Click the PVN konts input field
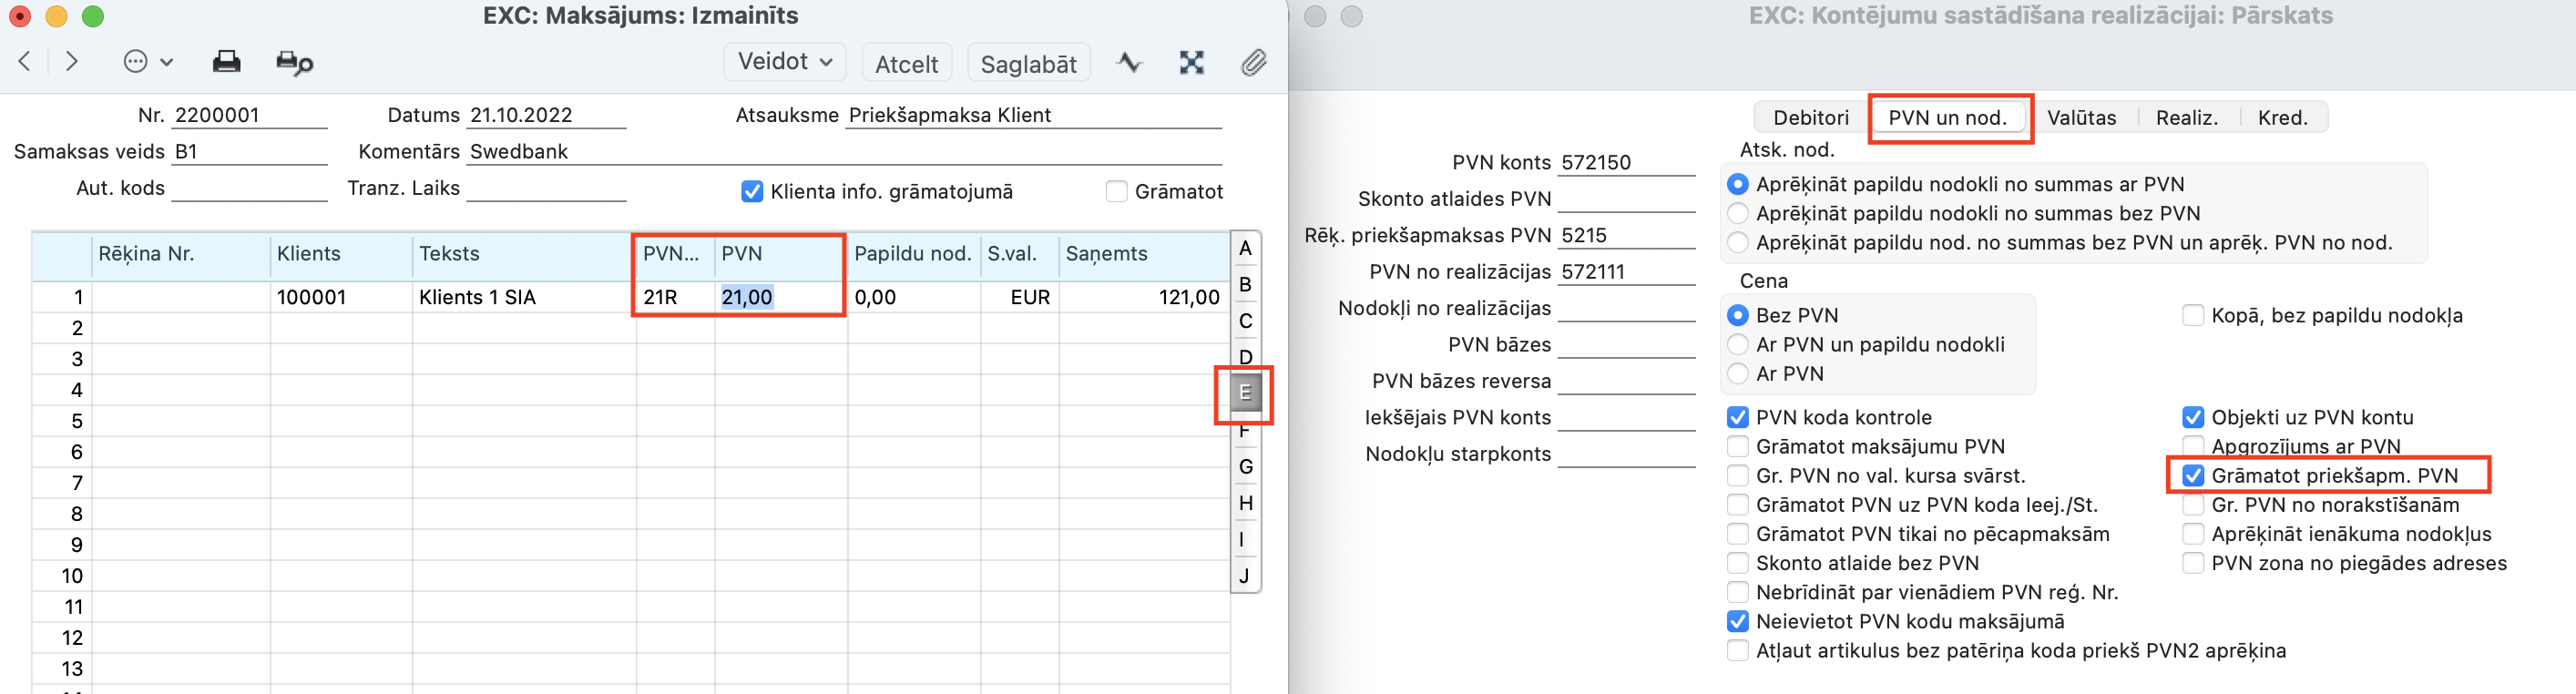 click(1626, 162)
